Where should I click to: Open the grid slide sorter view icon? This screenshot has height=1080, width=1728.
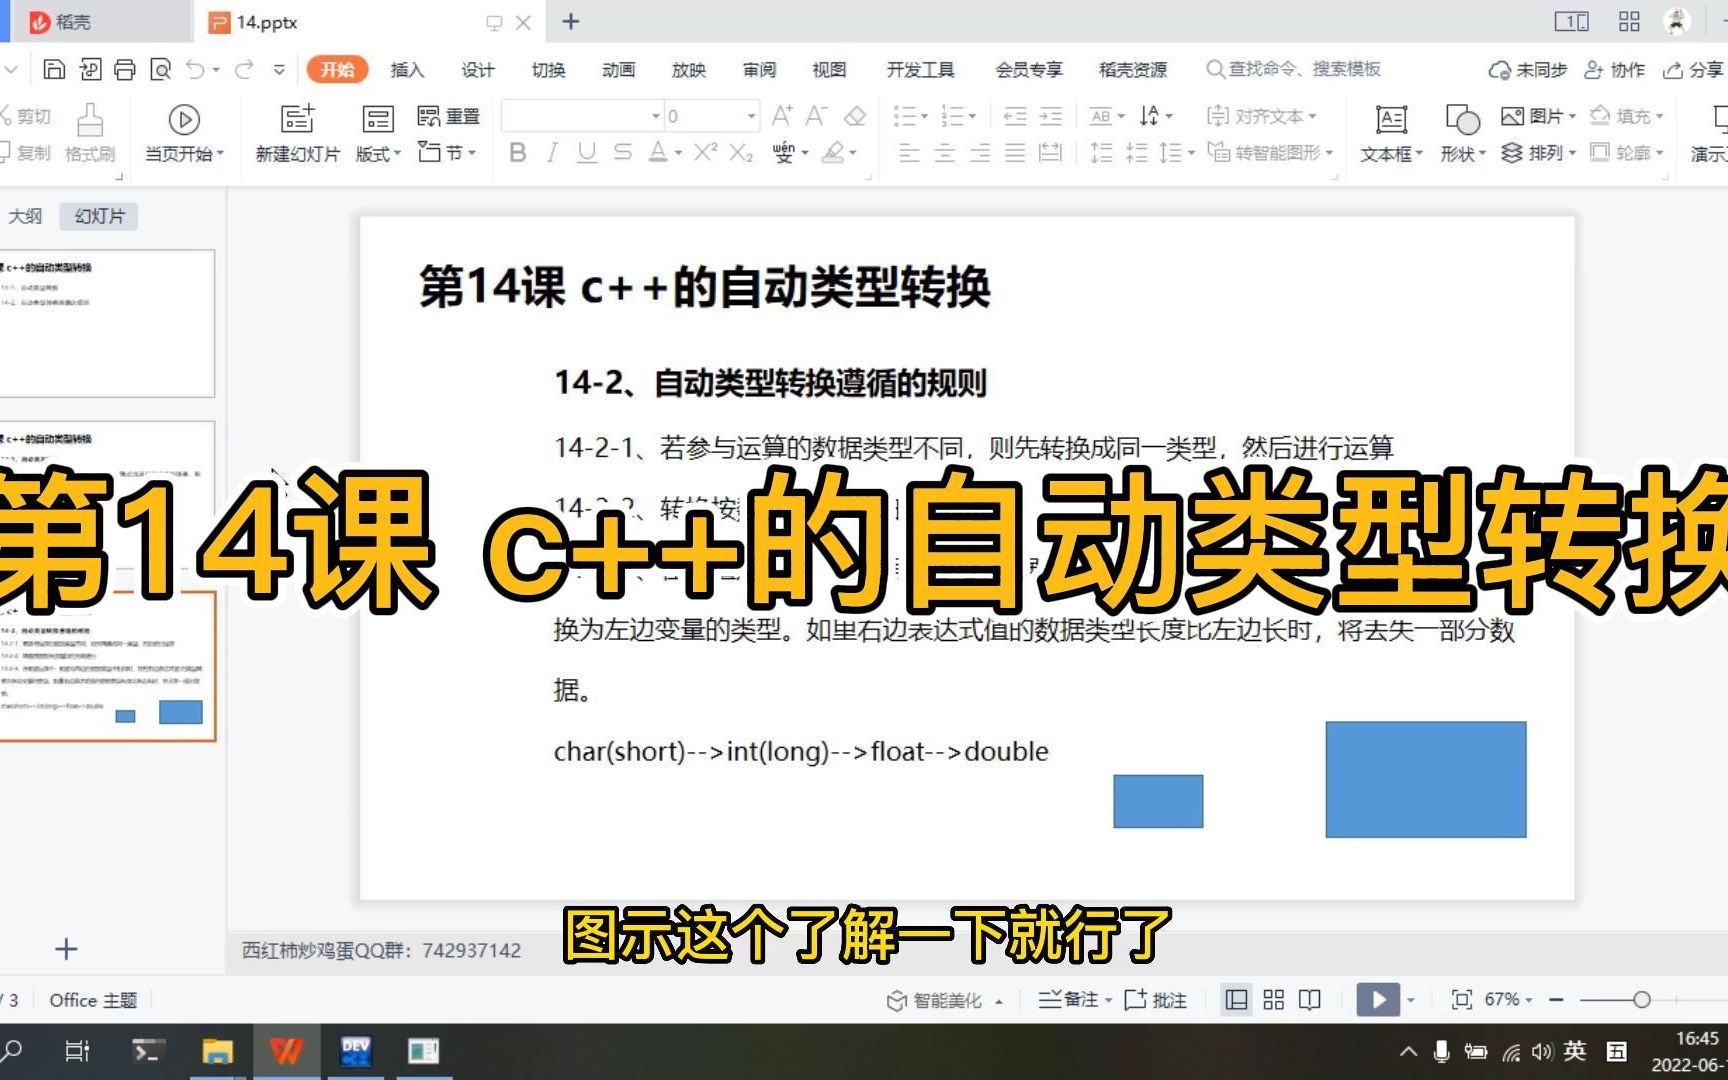(x=1272, y=999)
